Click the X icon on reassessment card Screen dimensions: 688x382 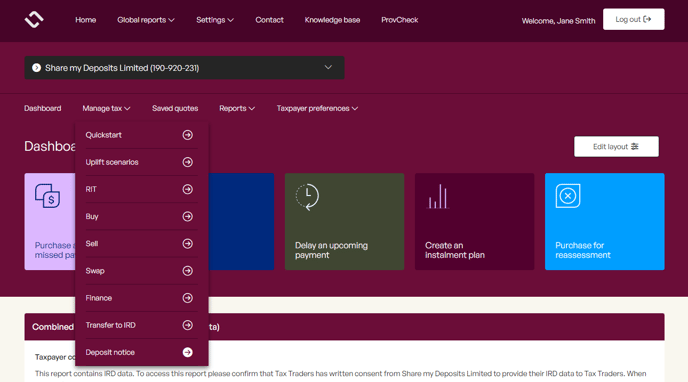coord(568,196)
